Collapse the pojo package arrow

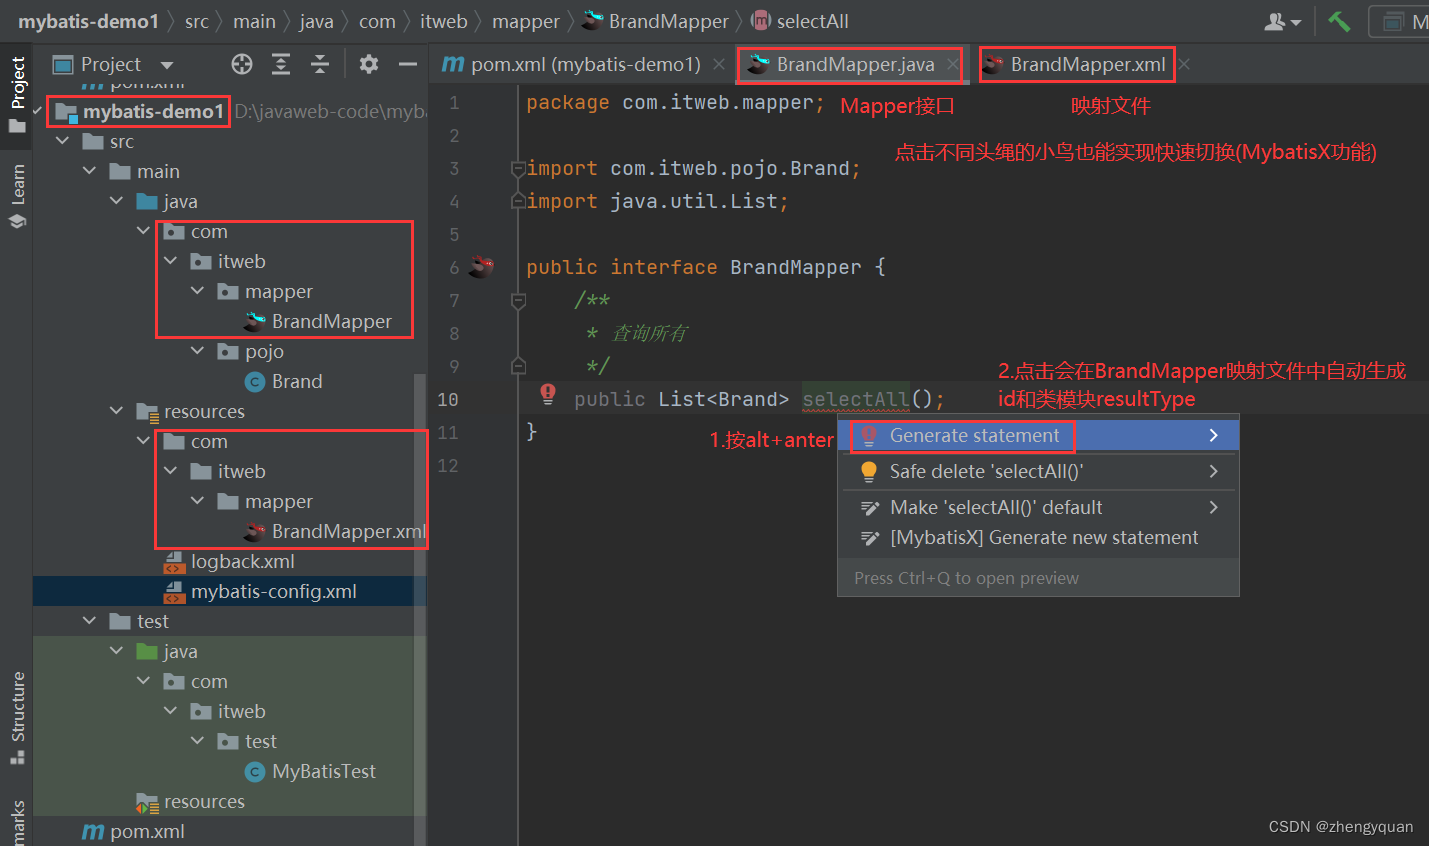(198, 351)
